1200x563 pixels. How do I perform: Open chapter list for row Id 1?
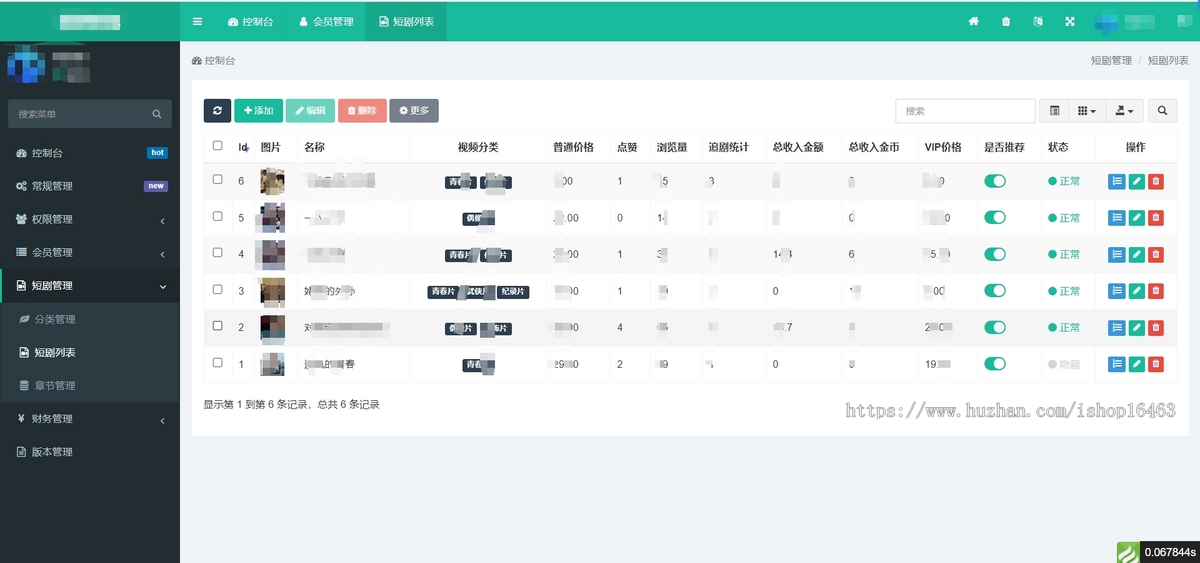[1117, 364]
